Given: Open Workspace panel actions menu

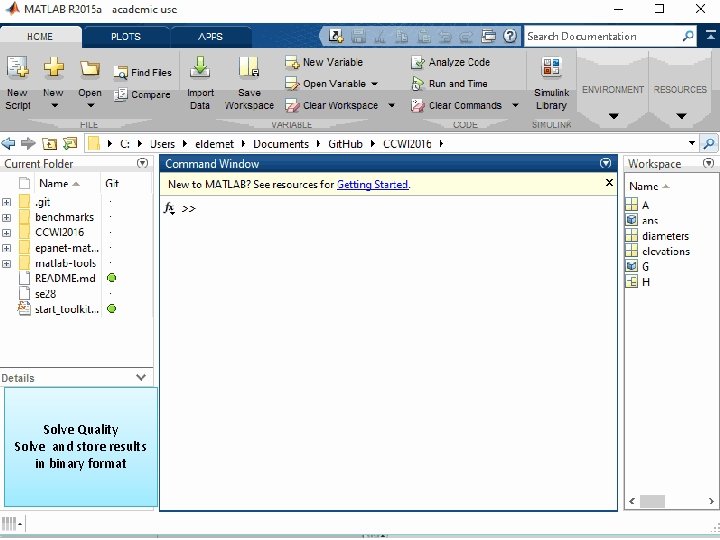Looking at the screenshot, I should 709,163.
